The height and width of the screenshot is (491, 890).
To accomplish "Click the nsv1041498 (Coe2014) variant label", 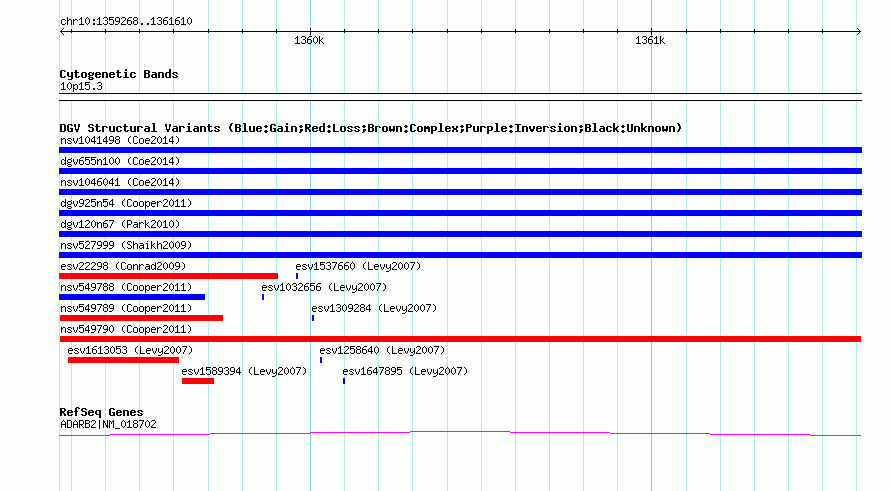I will 120,140.
